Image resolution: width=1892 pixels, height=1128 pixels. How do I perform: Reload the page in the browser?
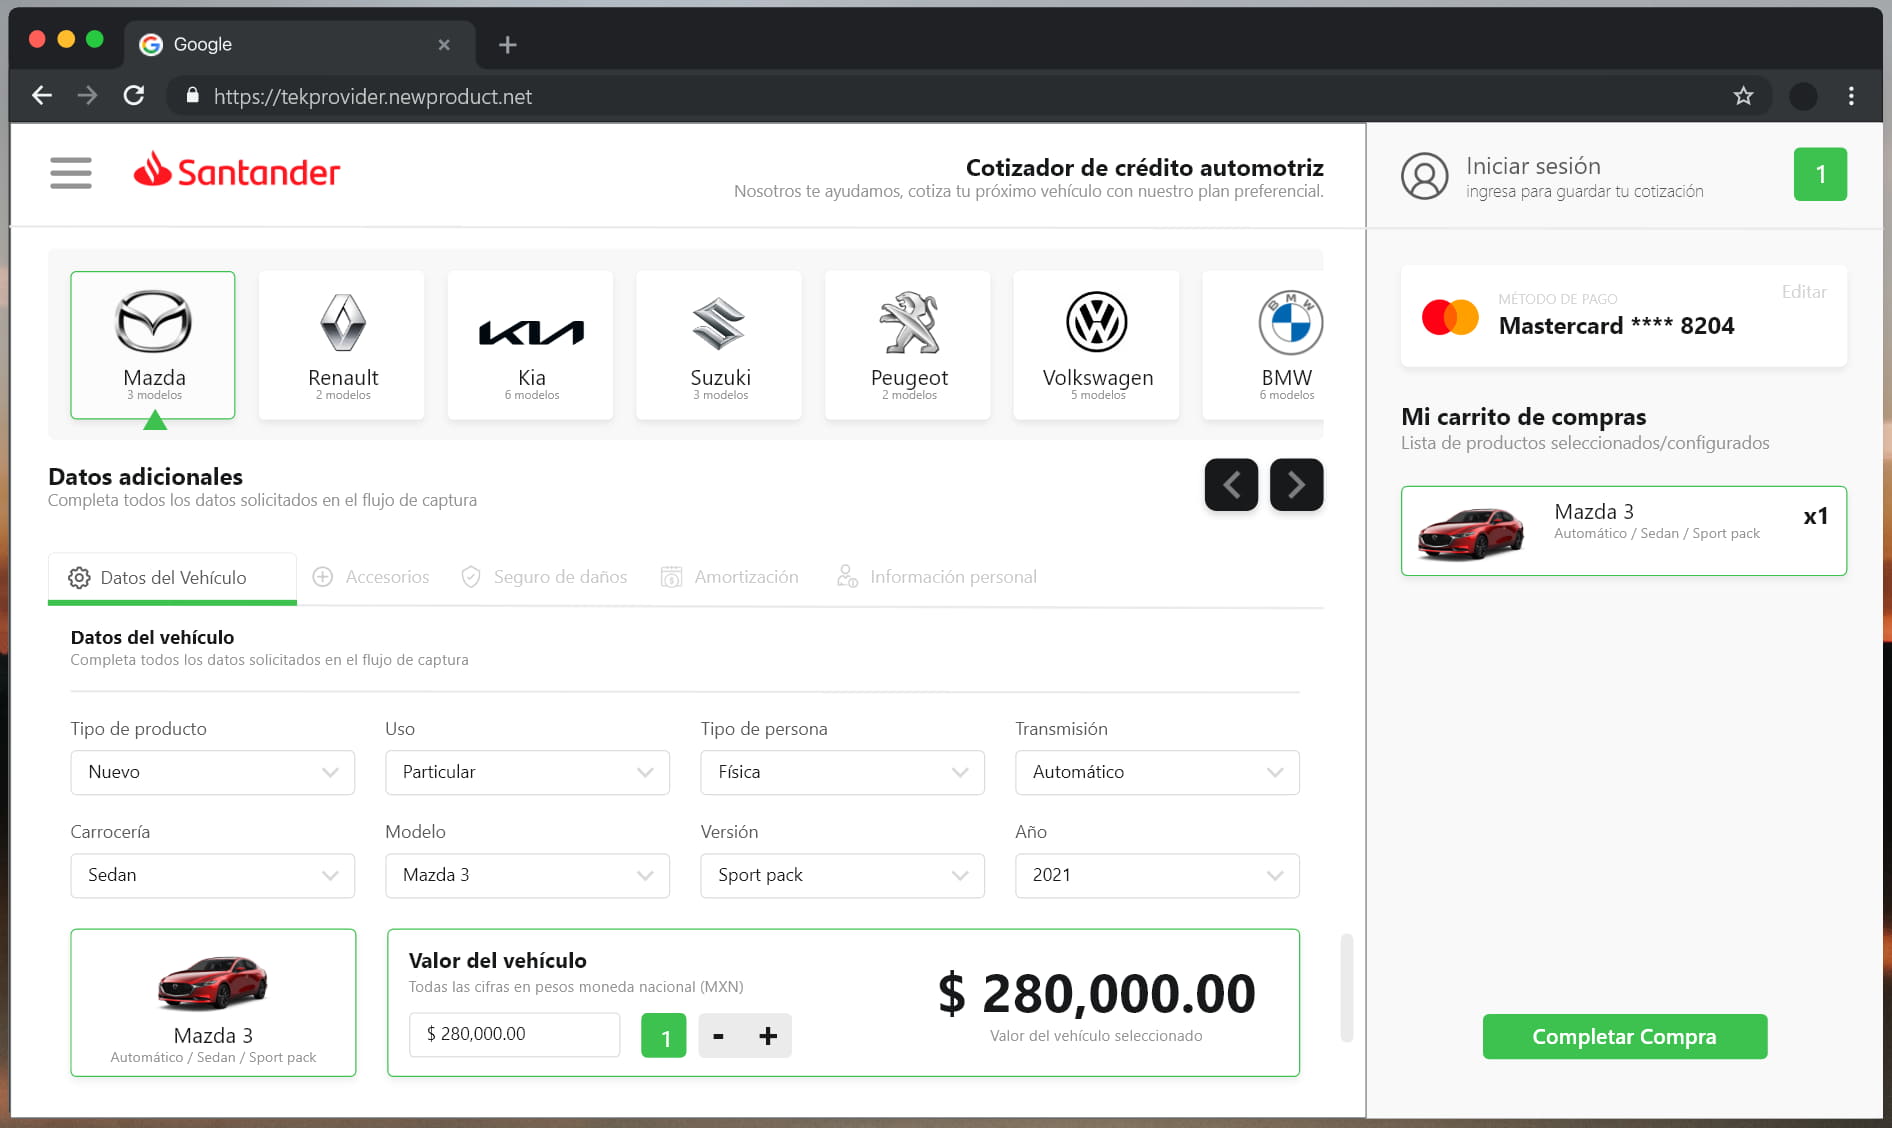point(134,96)
